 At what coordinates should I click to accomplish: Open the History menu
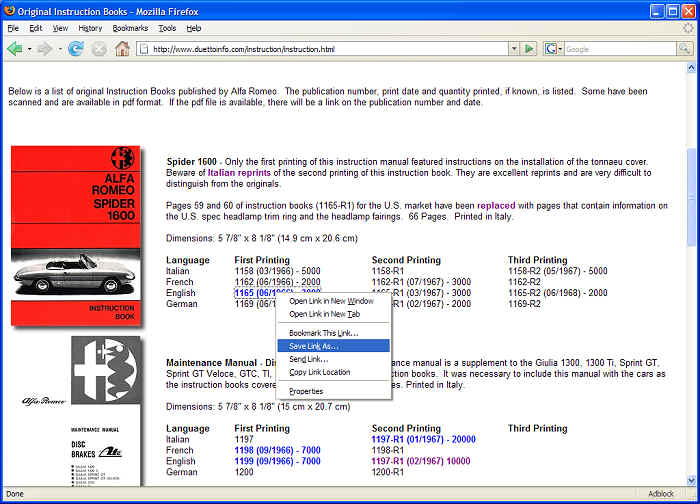[90, 28]
